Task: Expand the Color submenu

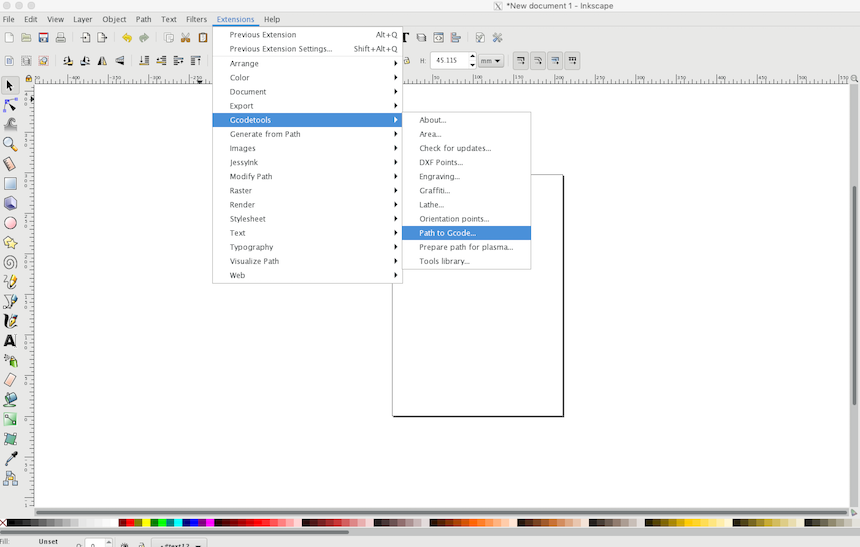Action: 307,78
